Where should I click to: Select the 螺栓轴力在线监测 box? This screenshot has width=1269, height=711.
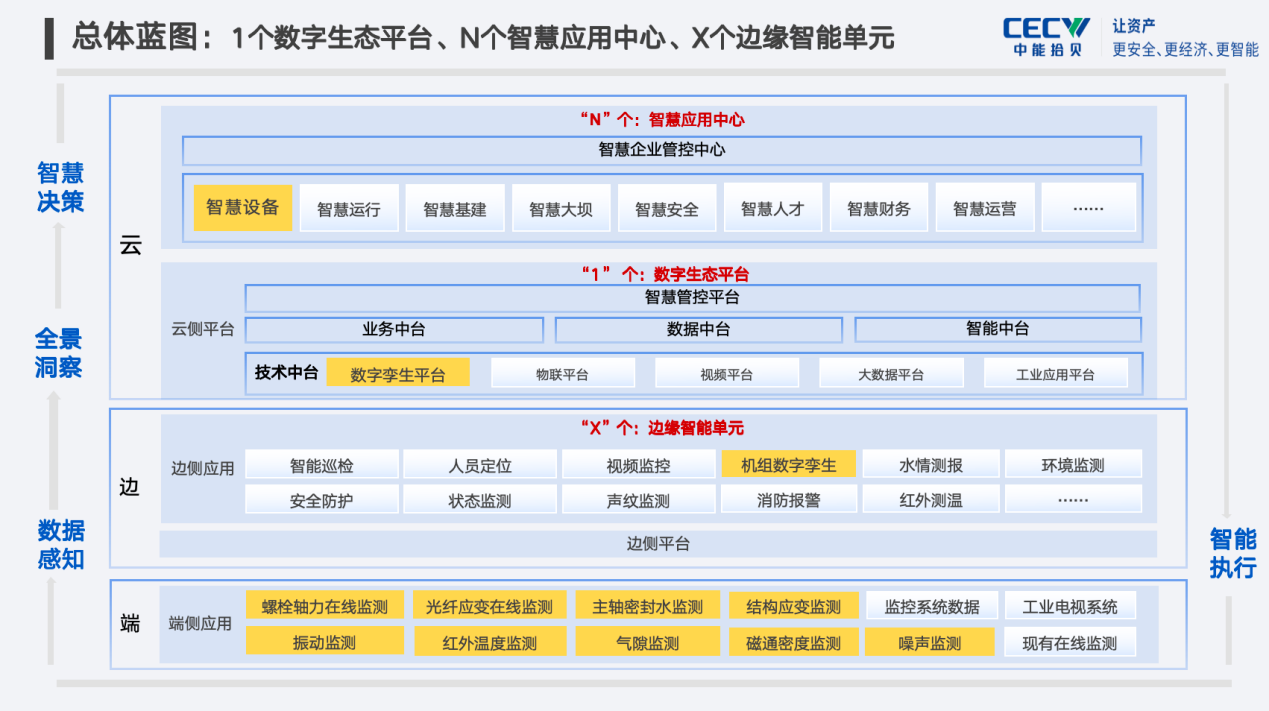[325, 606]
